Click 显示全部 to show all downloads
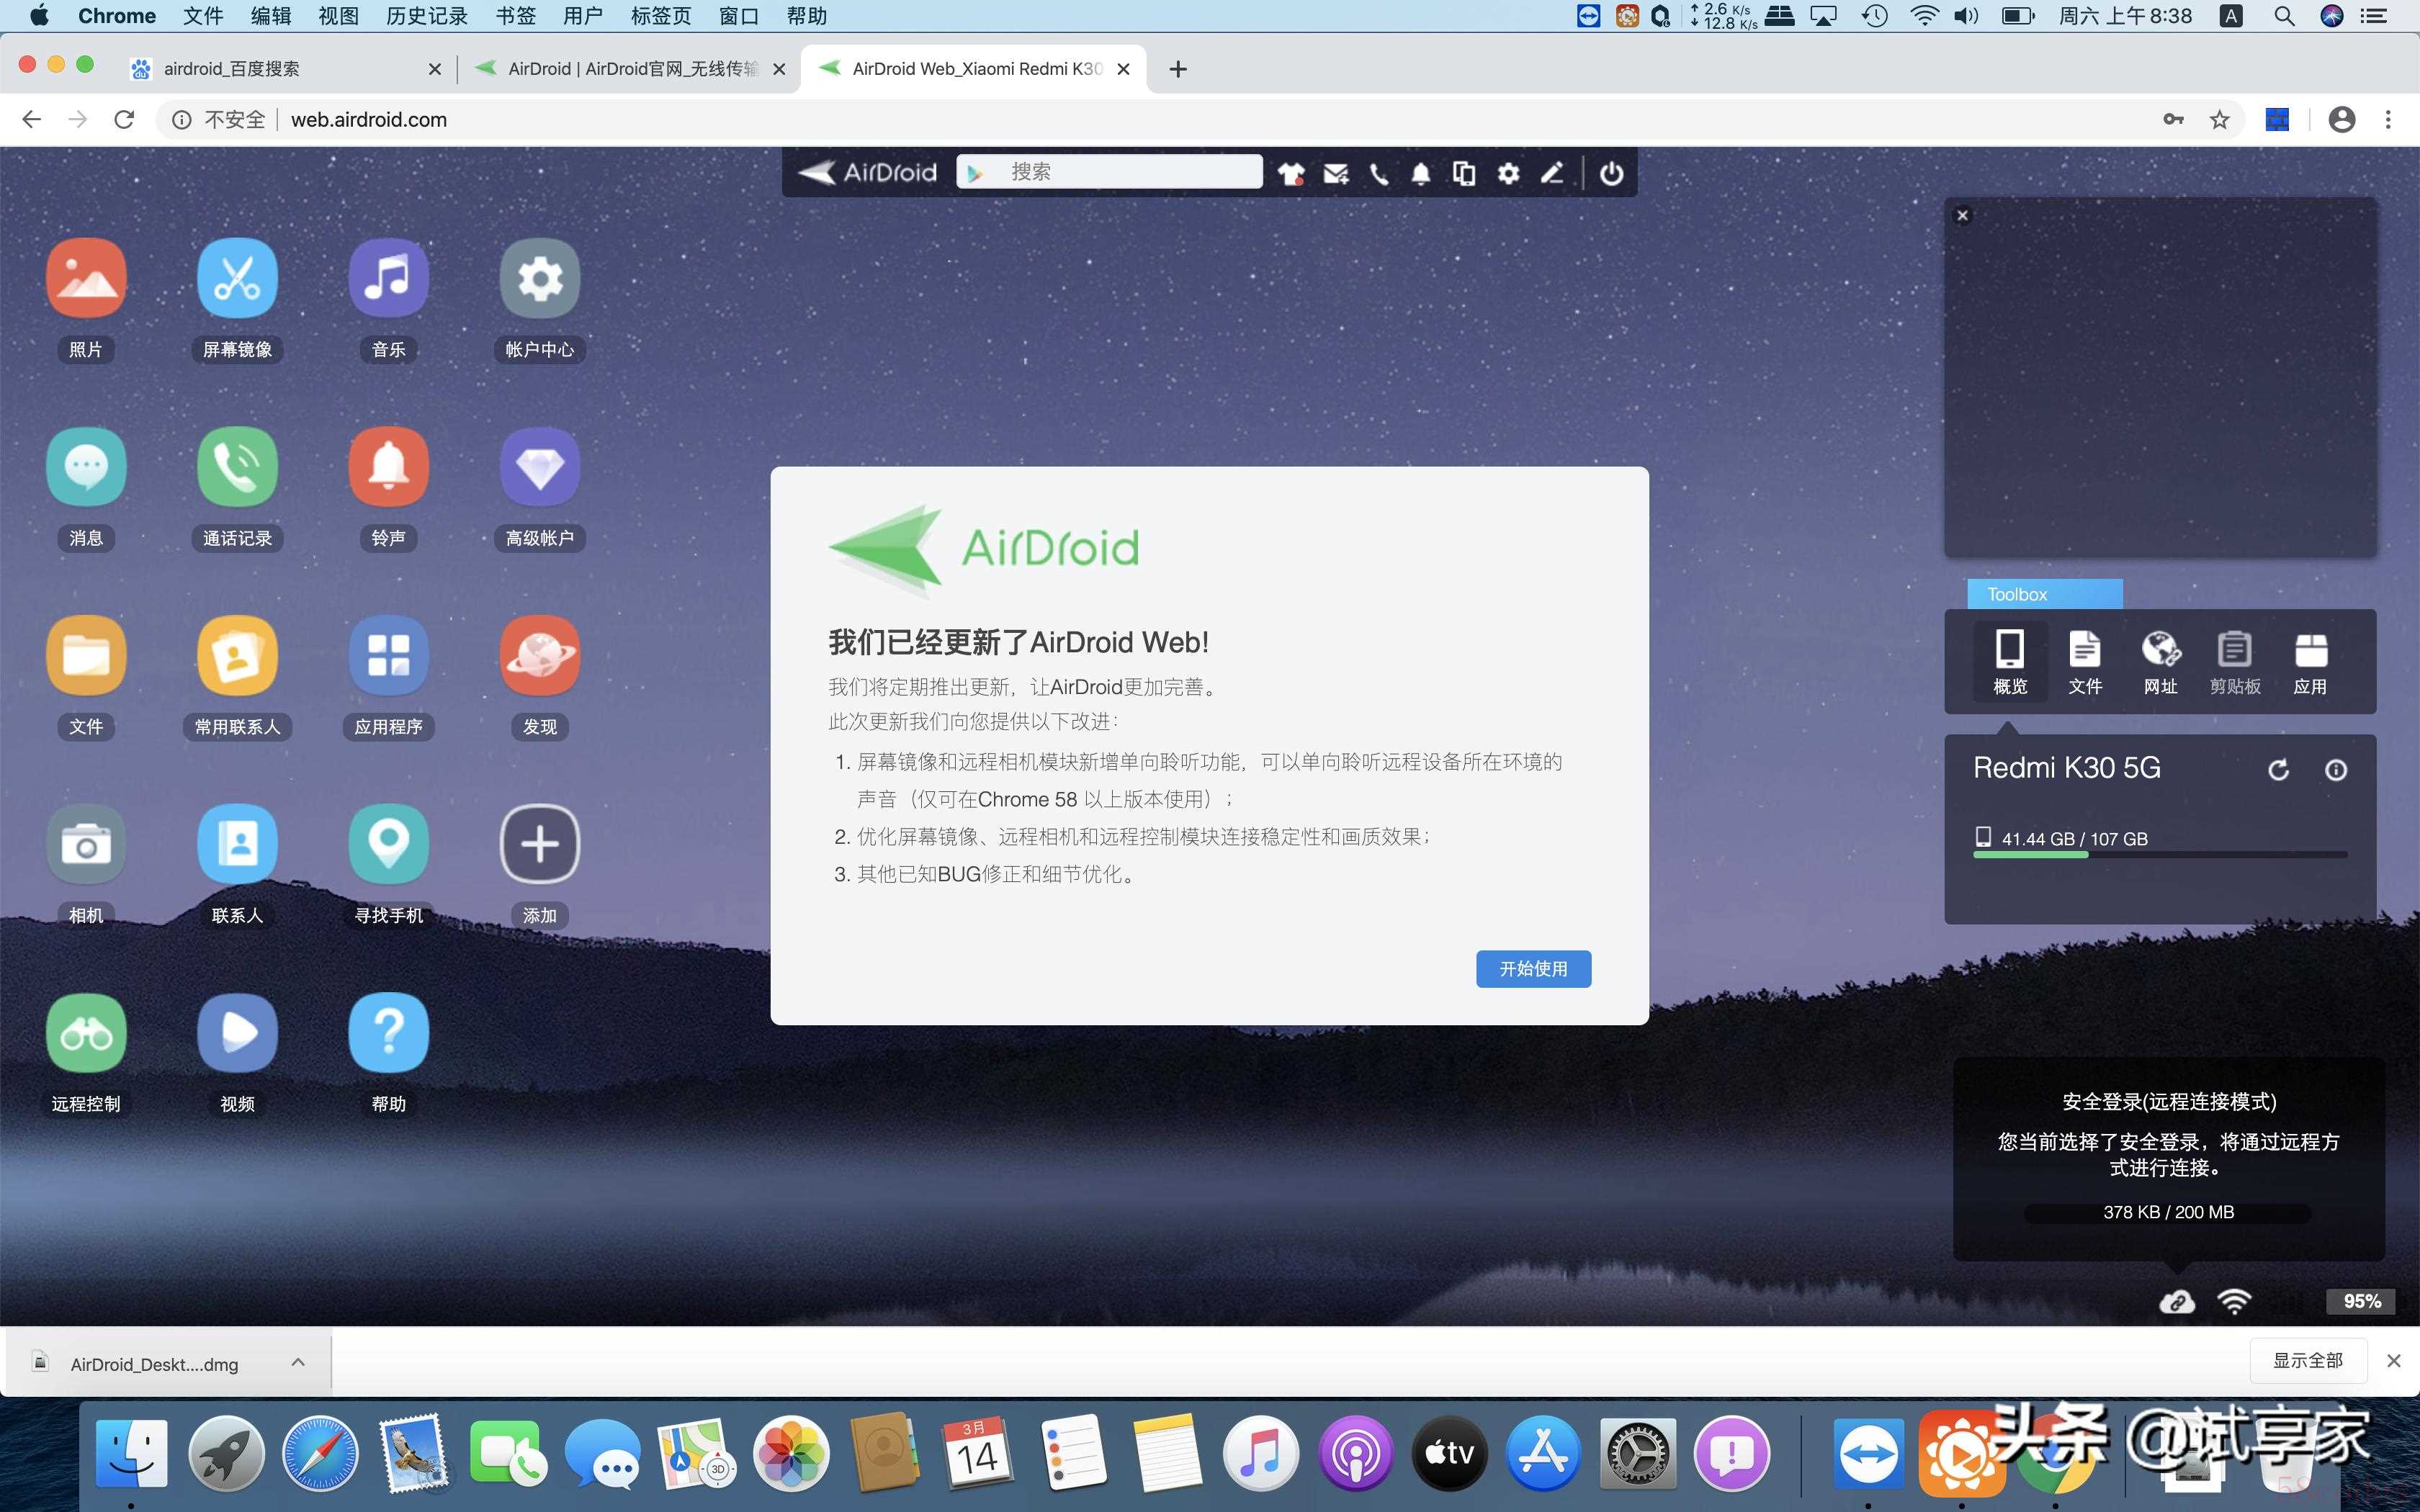 point(2308,1360)
